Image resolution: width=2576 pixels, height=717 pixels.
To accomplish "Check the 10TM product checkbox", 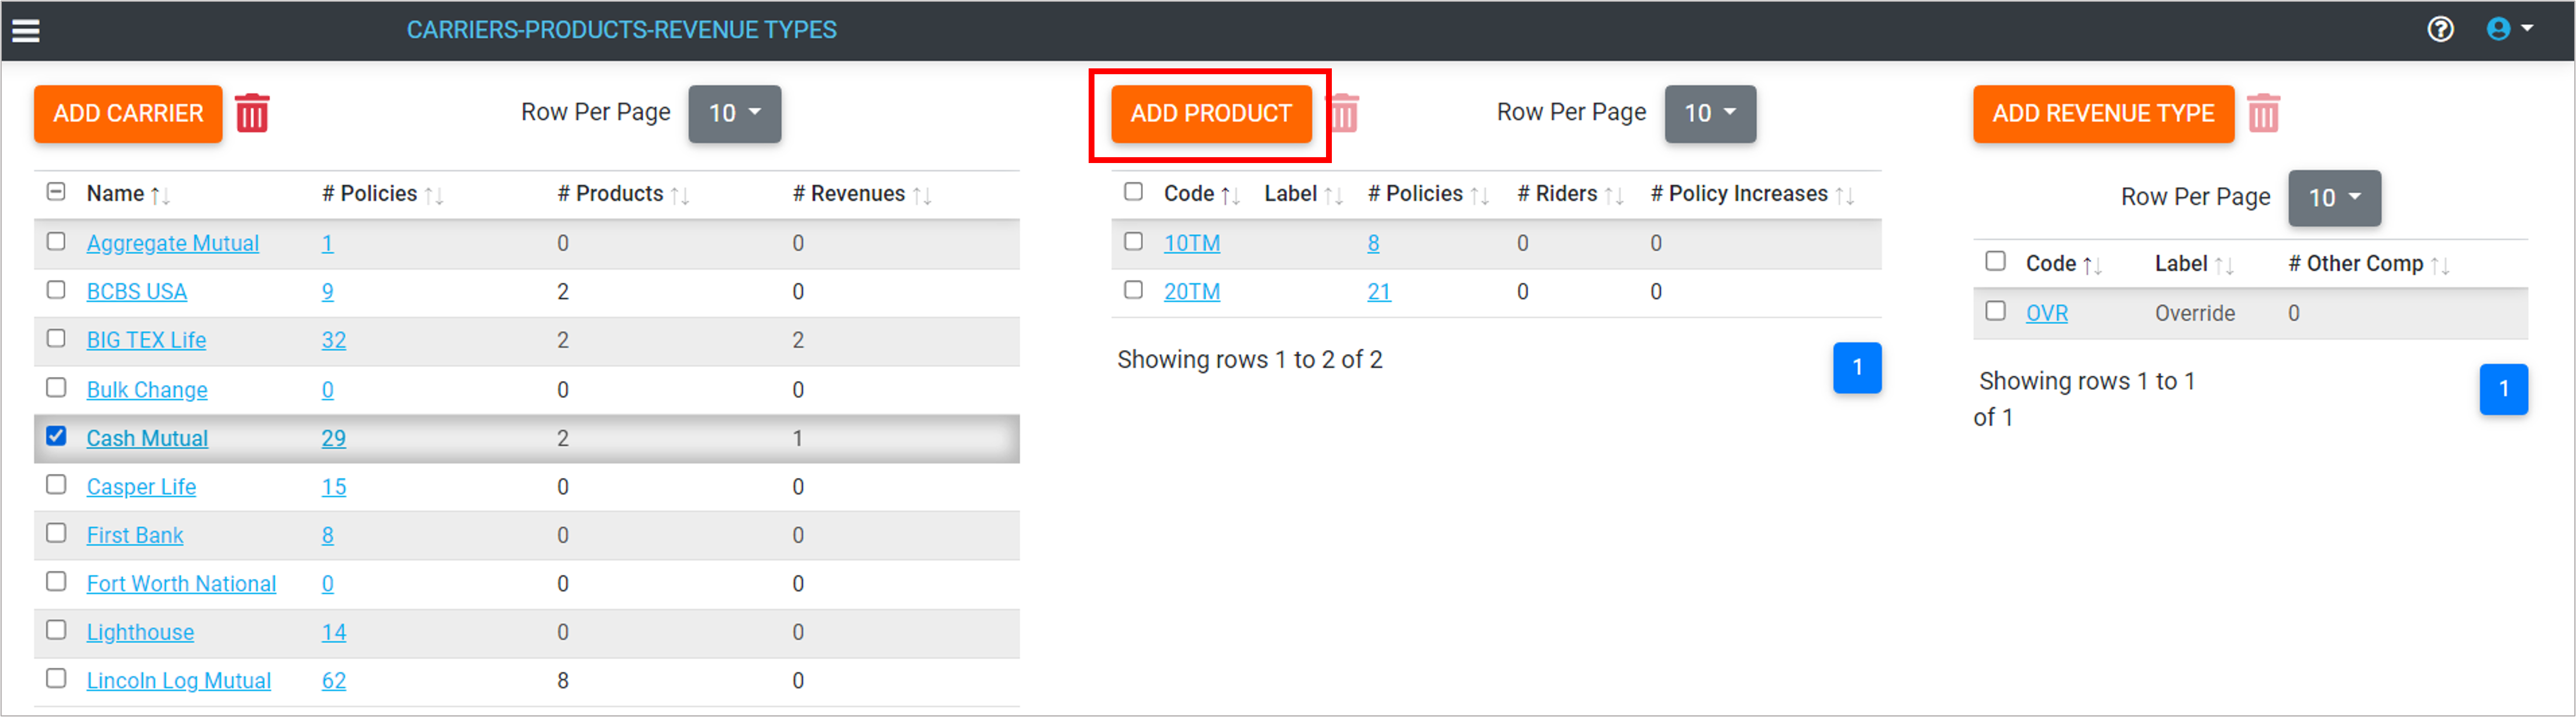I will [1133, 241].
